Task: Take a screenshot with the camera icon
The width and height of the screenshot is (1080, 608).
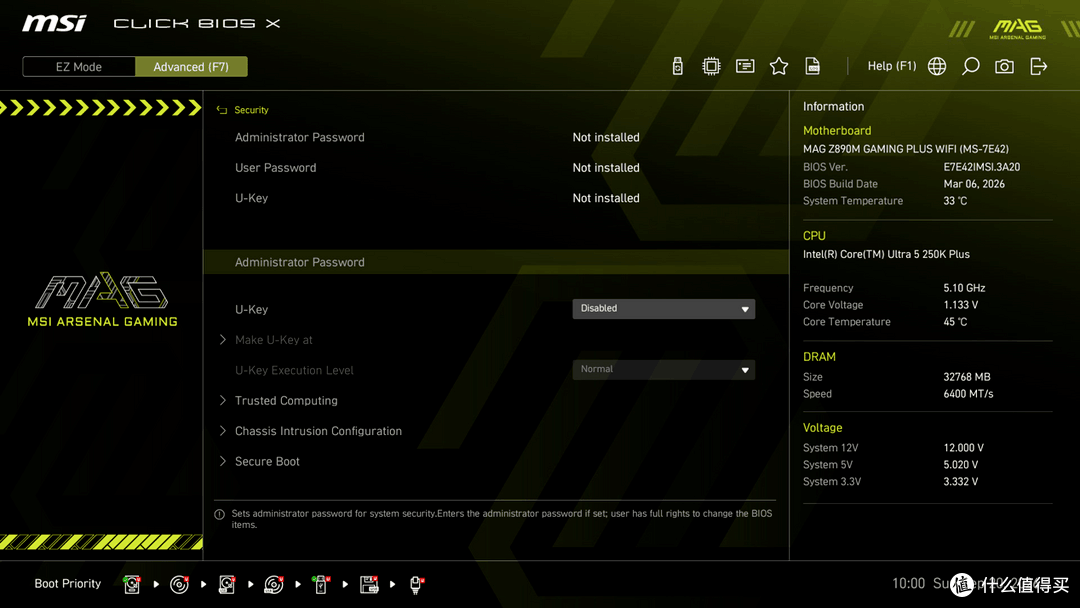Action: [x=1004, y=66]
